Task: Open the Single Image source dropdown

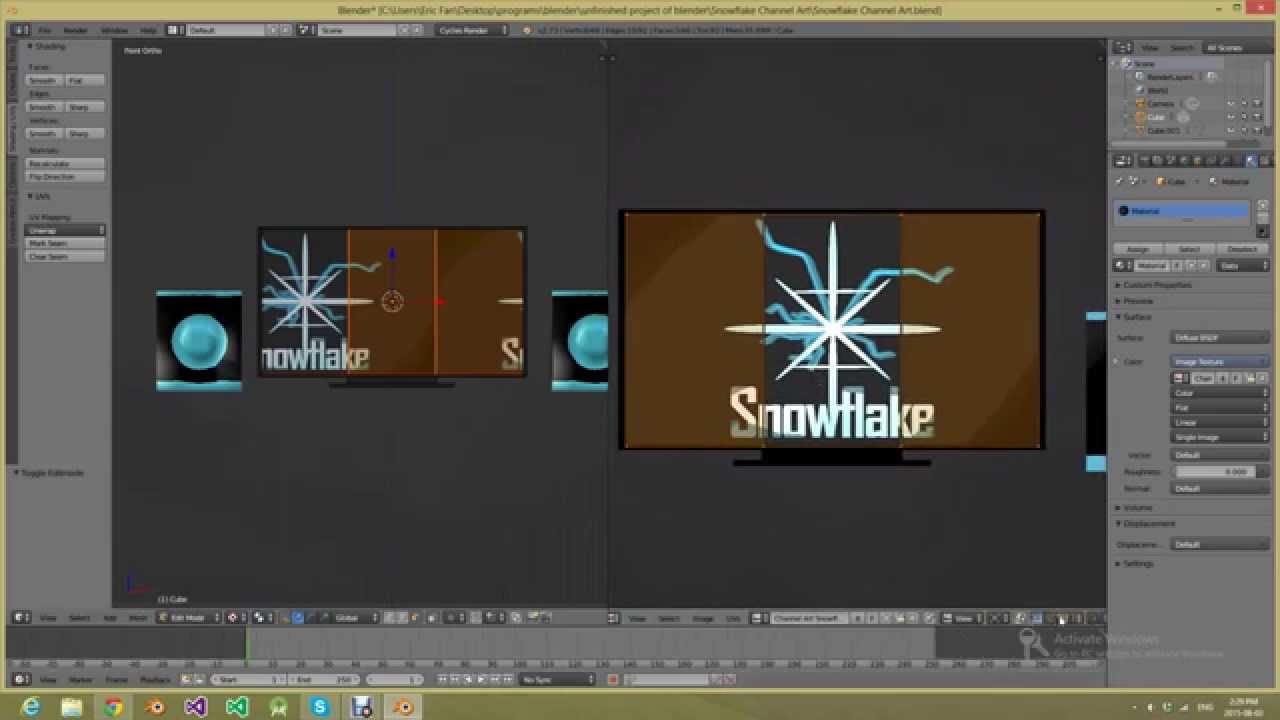Action: (1221, 437)
